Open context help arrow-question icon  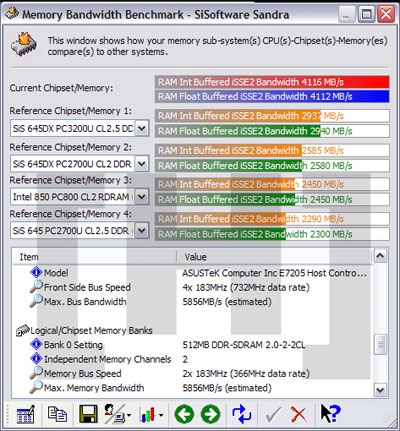click(x=330, y=414)
